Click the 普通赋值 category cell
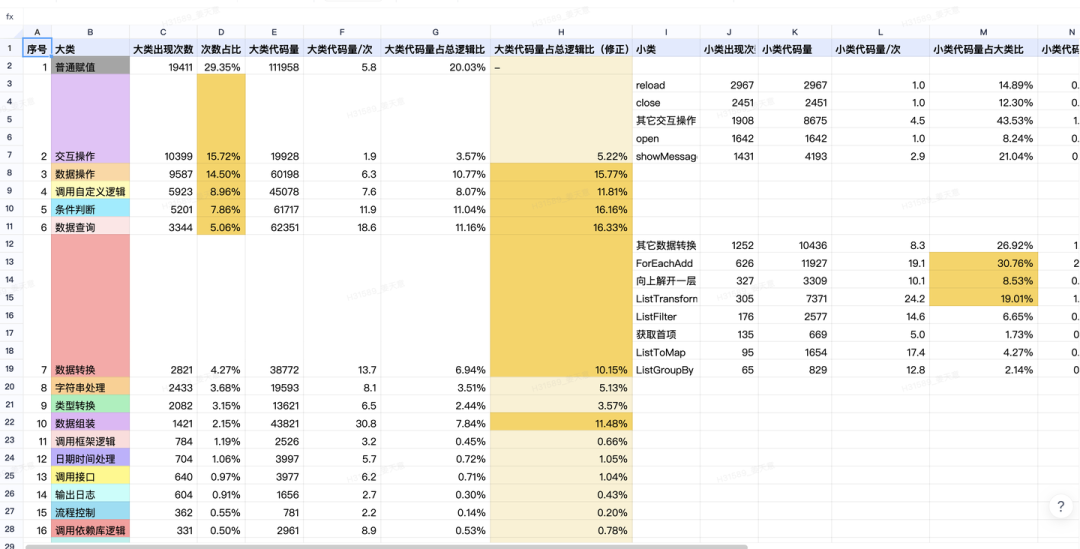The height and width of the screenshot is (549, 1080). pyautogui.click(x=90, y=67)
